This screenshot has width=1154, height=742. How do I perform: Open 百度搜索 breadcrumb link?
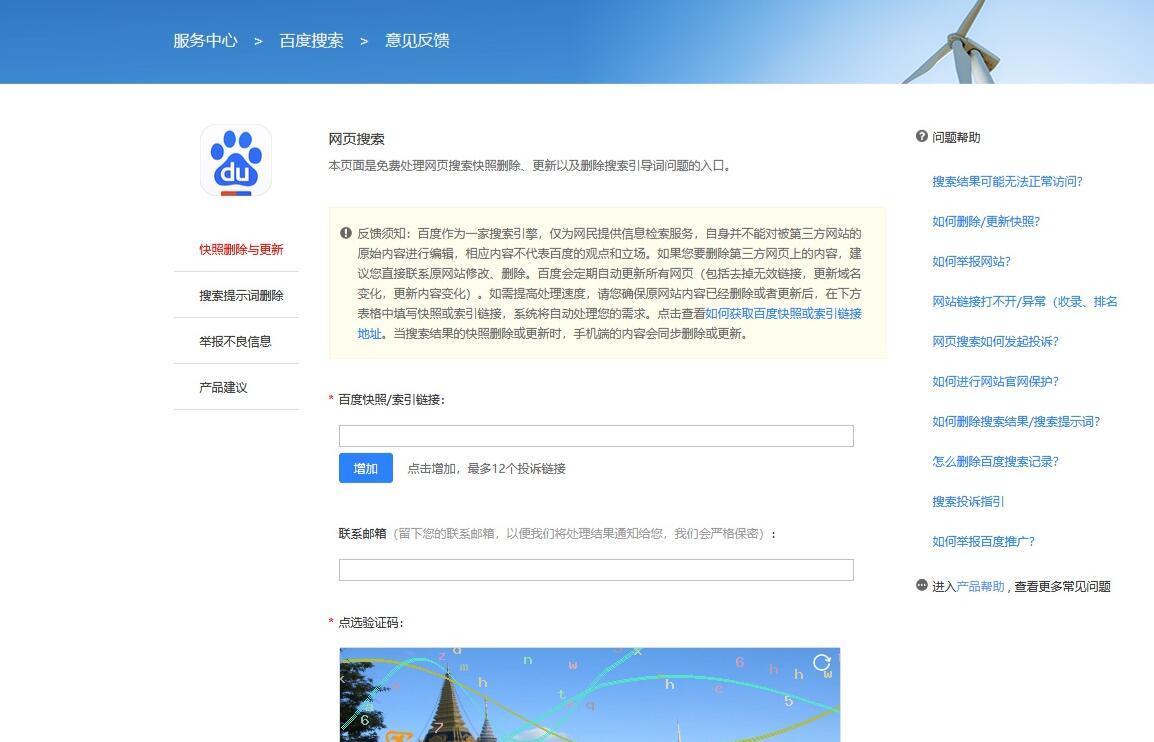point(311,41)
